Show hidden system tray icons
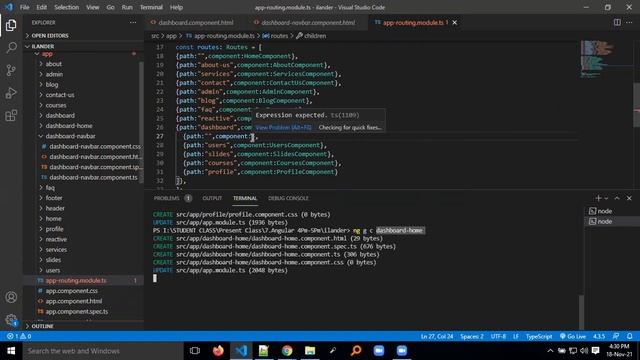 (550, 351)
